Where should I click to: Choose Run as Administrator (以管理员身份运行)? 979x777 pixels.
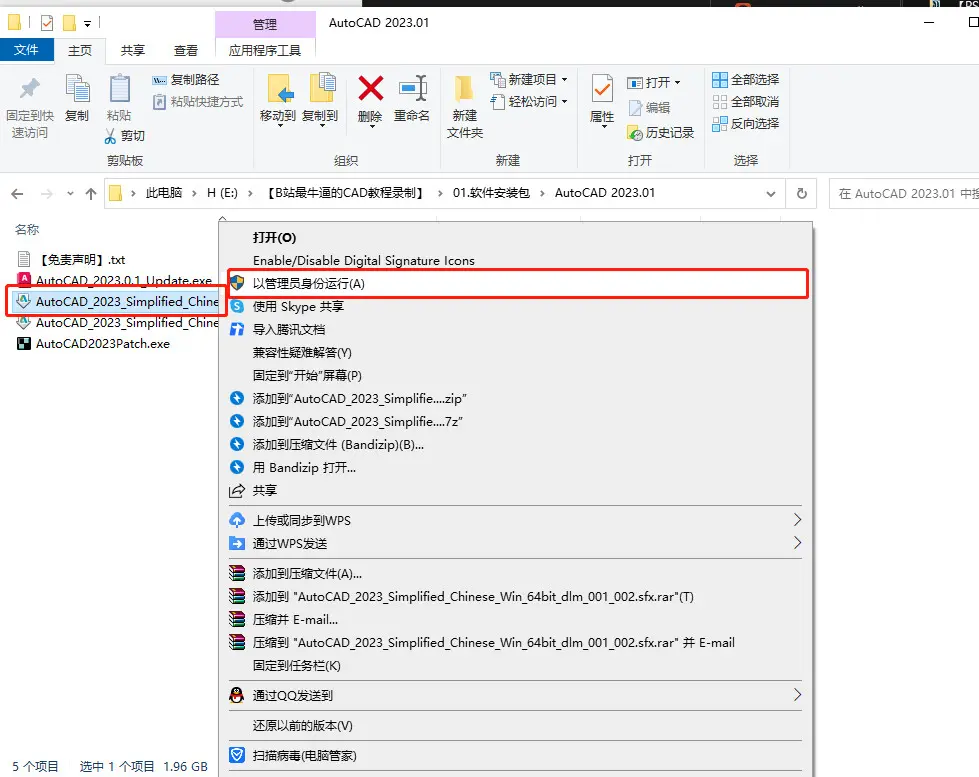pyautogui.click(x=519, y=284)
